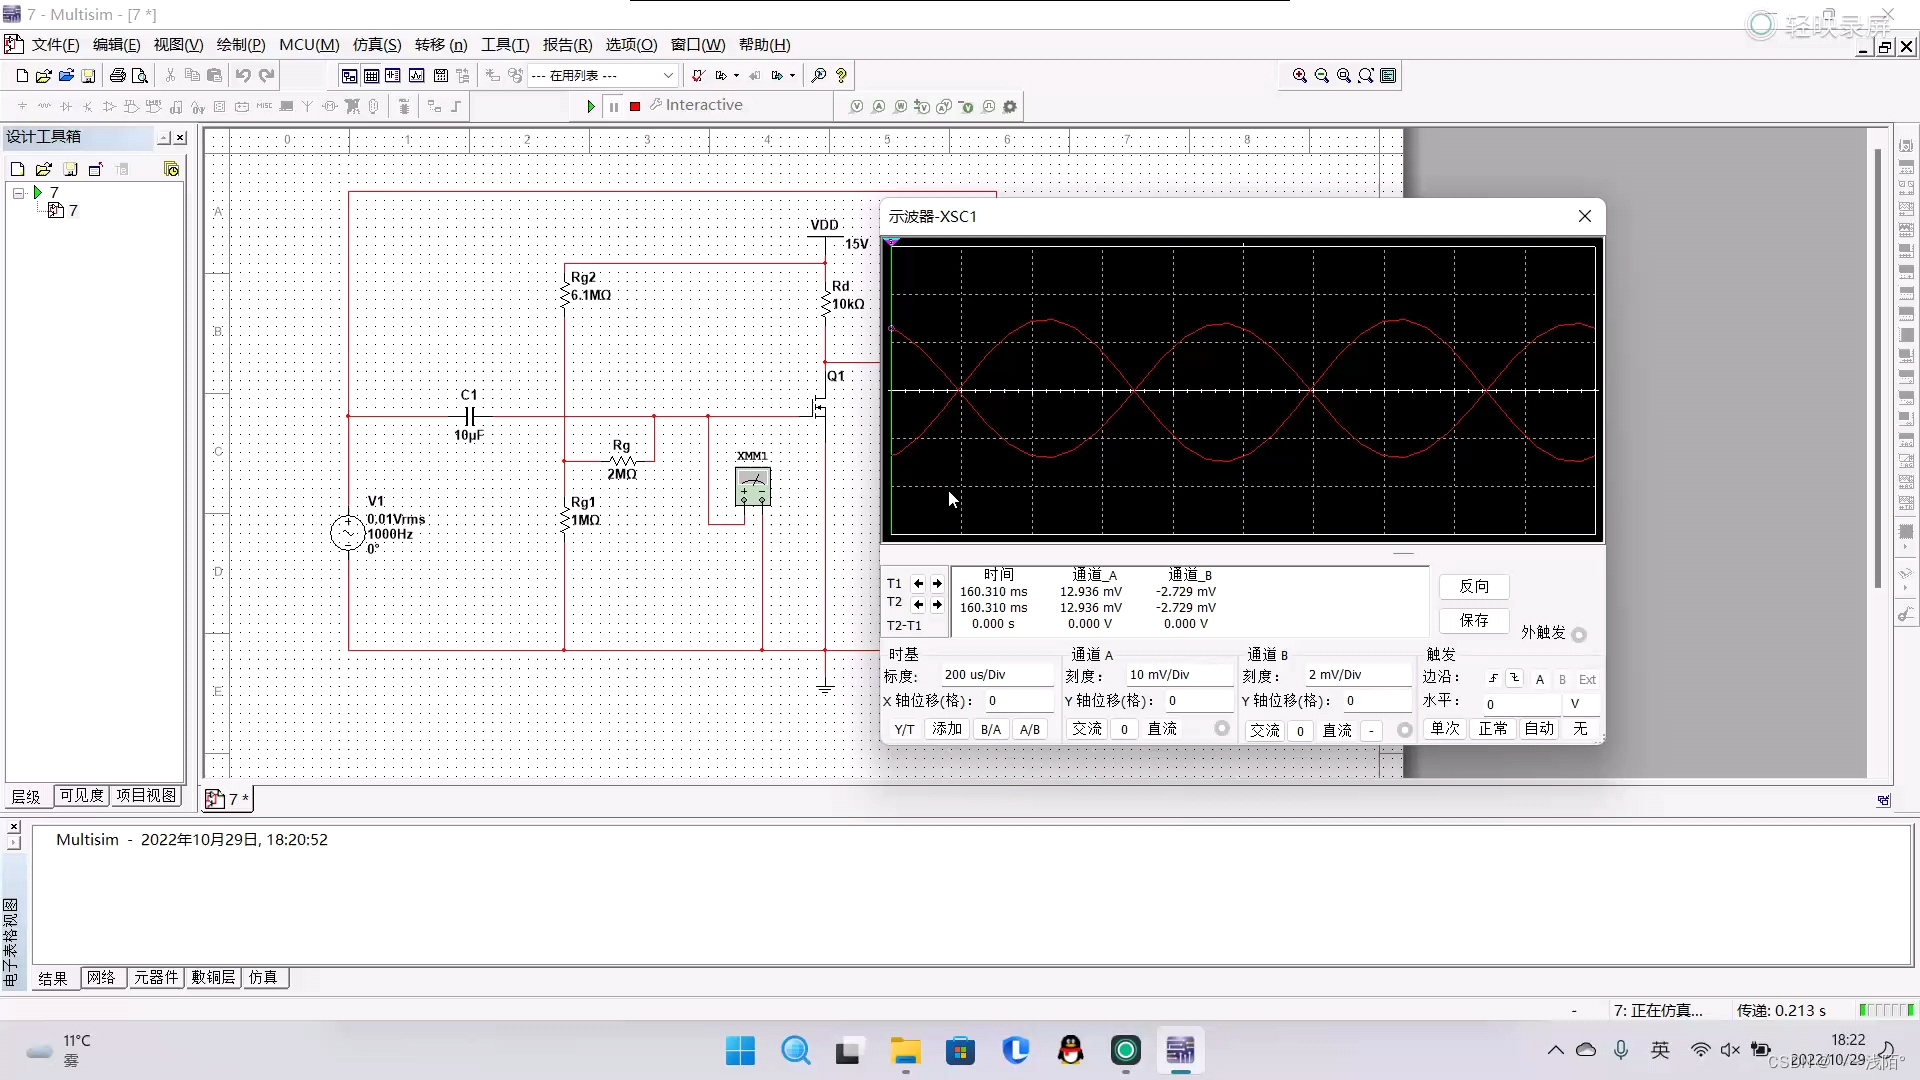The width and height of the screenshot is (1920, 1080).
Task: Click the Undo toolbar icon
Action: point(243,75)
